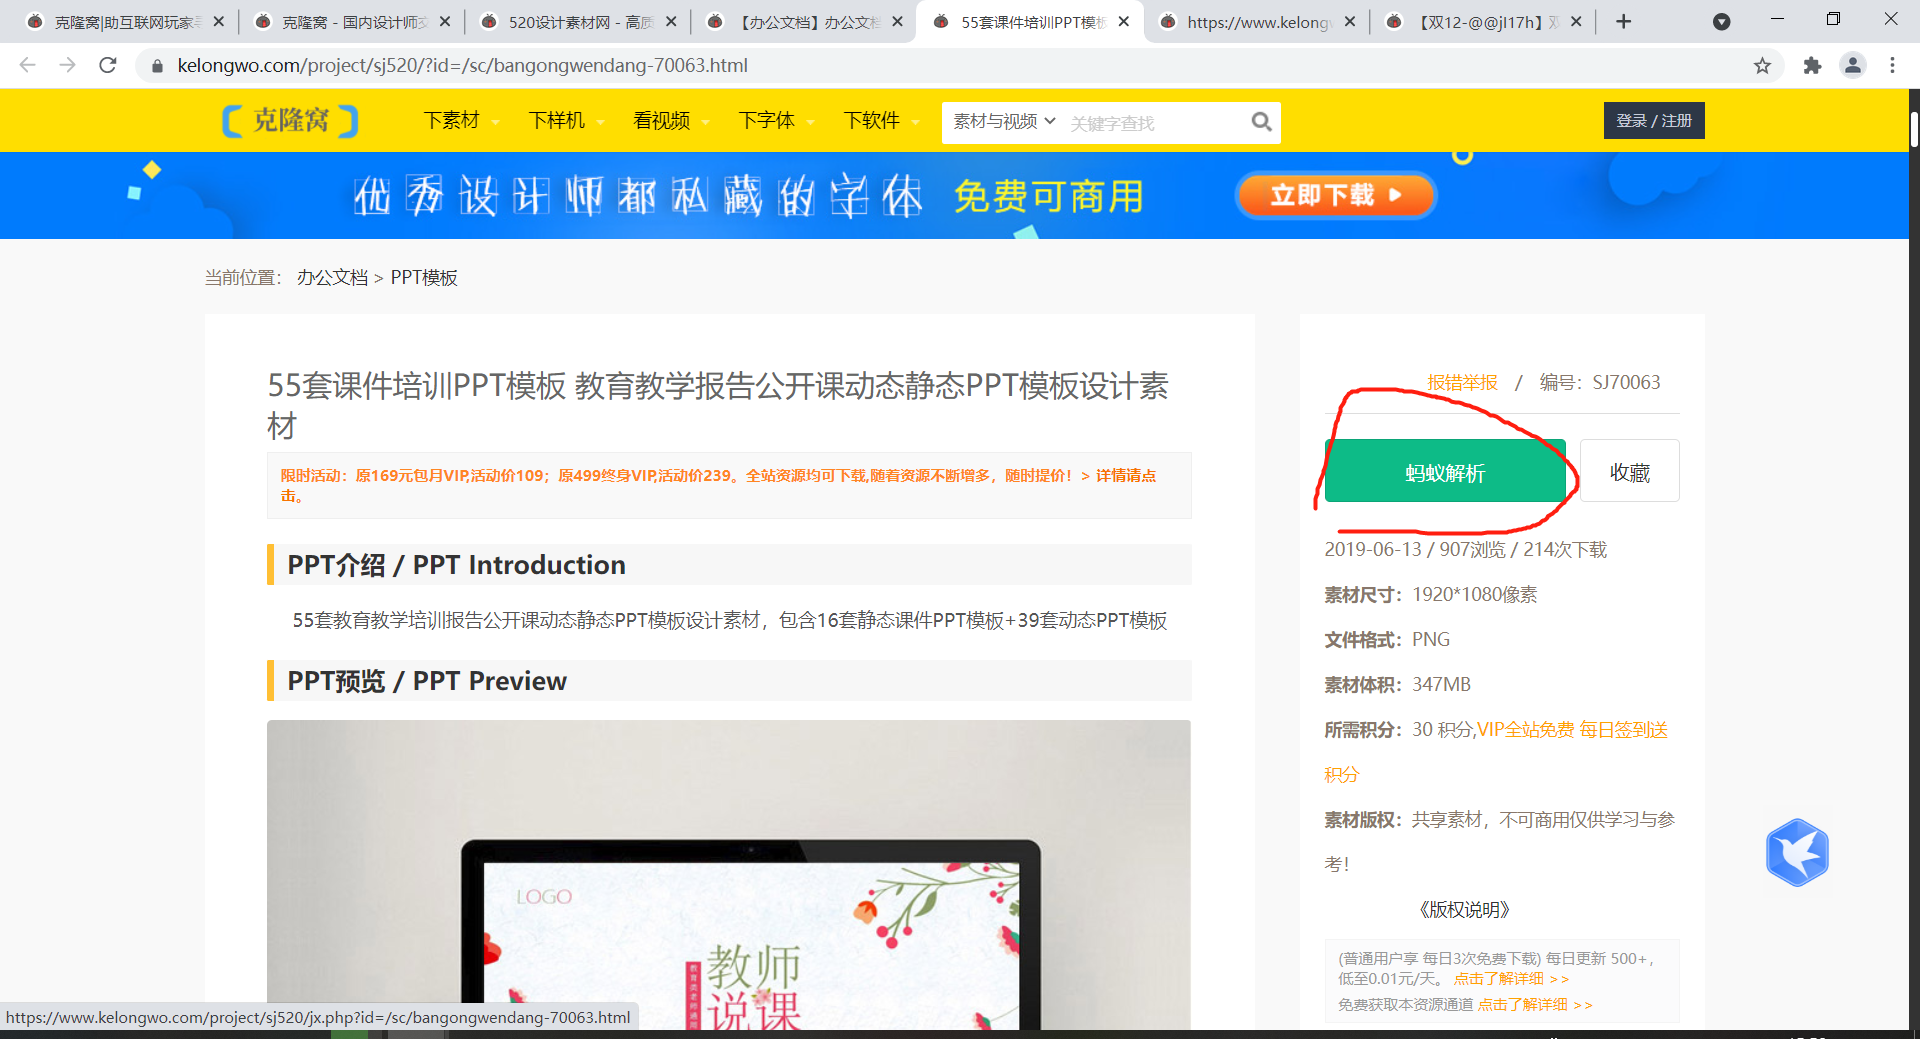Expand the 下素材 menu
The height and width of the screenshot is (1039, 1920).
[x=459, y=121]
